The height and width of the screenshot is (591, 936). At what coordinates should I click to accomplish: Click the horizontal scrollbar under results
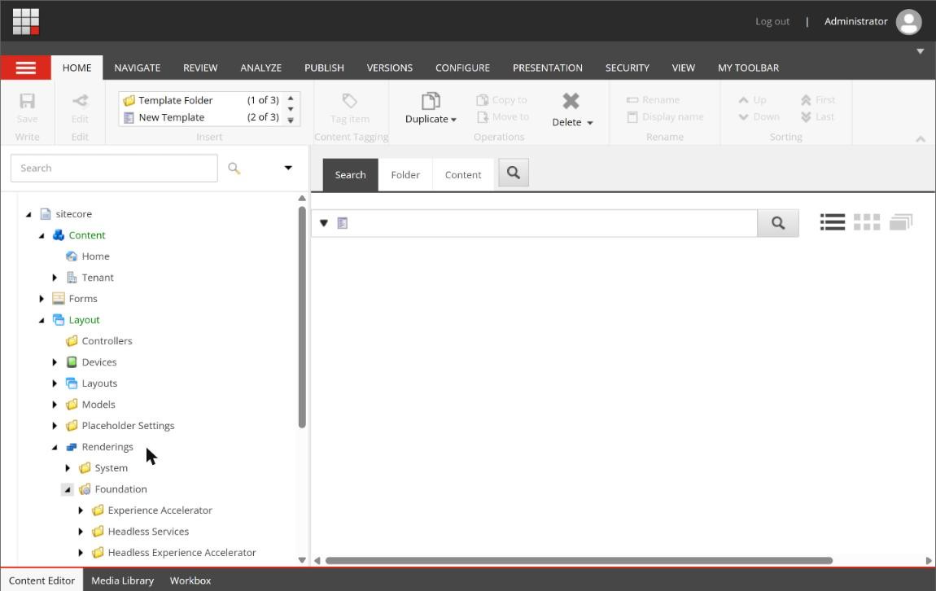578,561
